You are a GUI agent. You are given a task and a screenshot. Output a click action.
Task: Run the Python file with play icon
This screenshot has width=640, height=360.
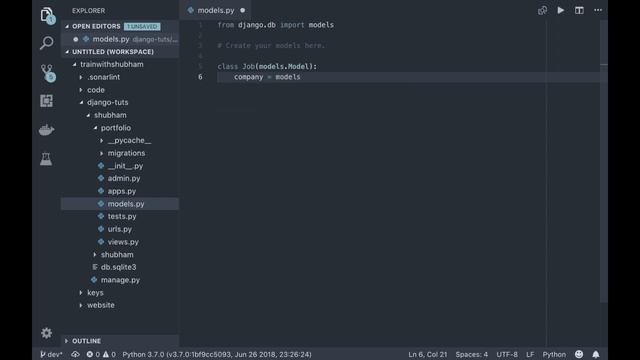pyautogui.click(x=561, y=10)
